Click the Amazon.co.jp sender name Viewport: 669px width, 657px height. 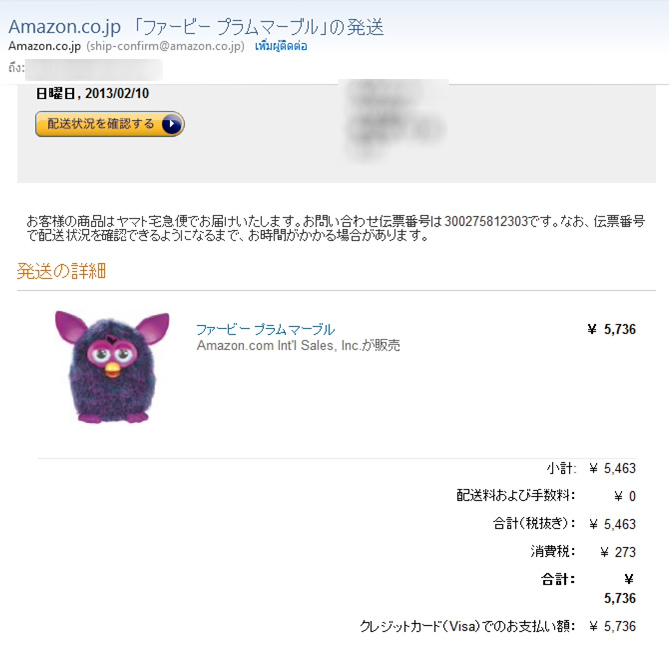(44, 46)
